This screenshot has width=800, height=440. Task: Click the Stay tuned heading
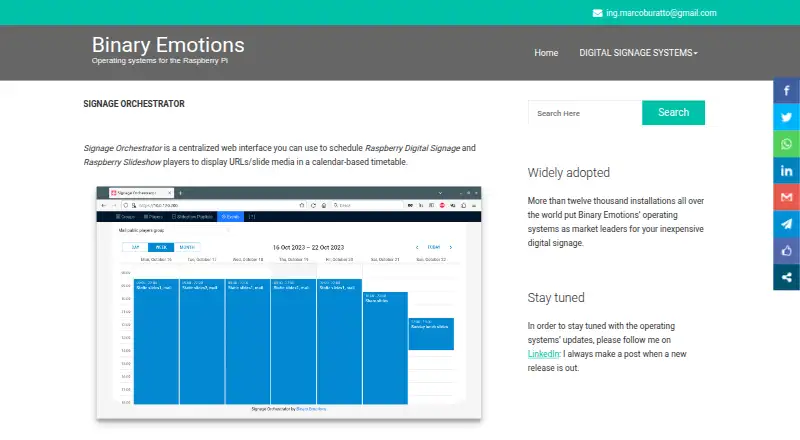556,298
